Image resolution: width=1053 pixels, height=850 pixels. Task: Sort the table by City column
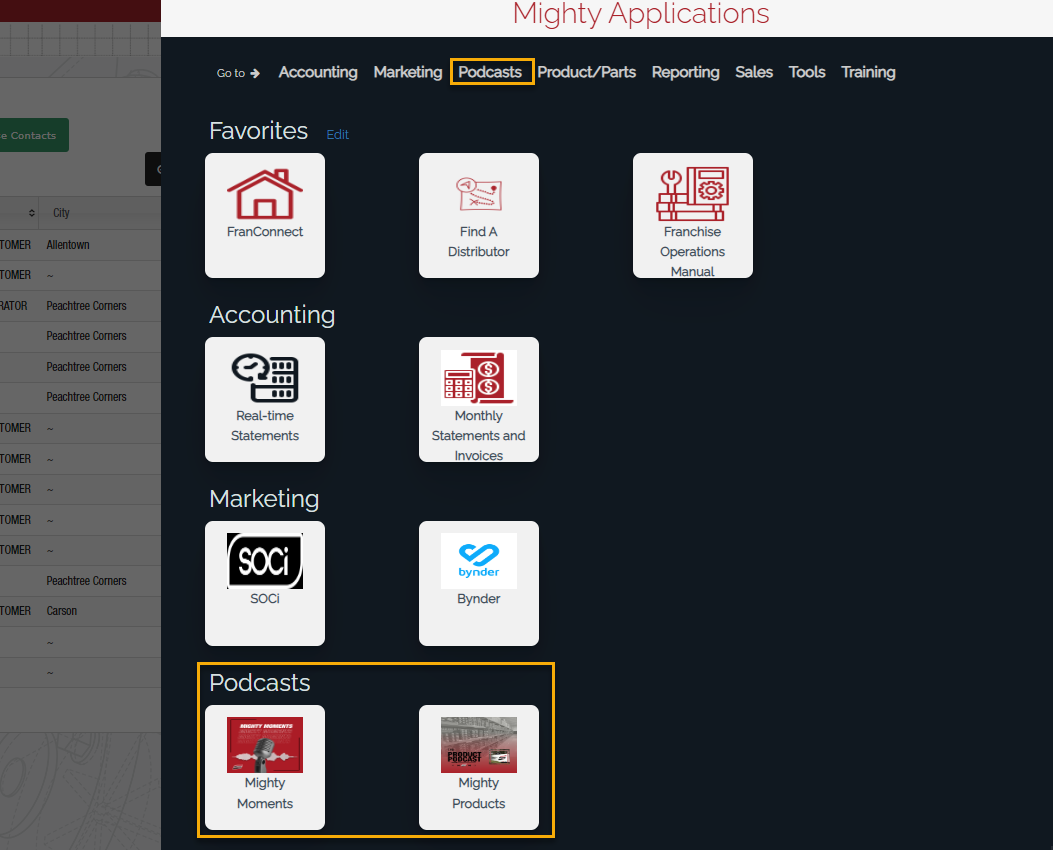point(62,213)
